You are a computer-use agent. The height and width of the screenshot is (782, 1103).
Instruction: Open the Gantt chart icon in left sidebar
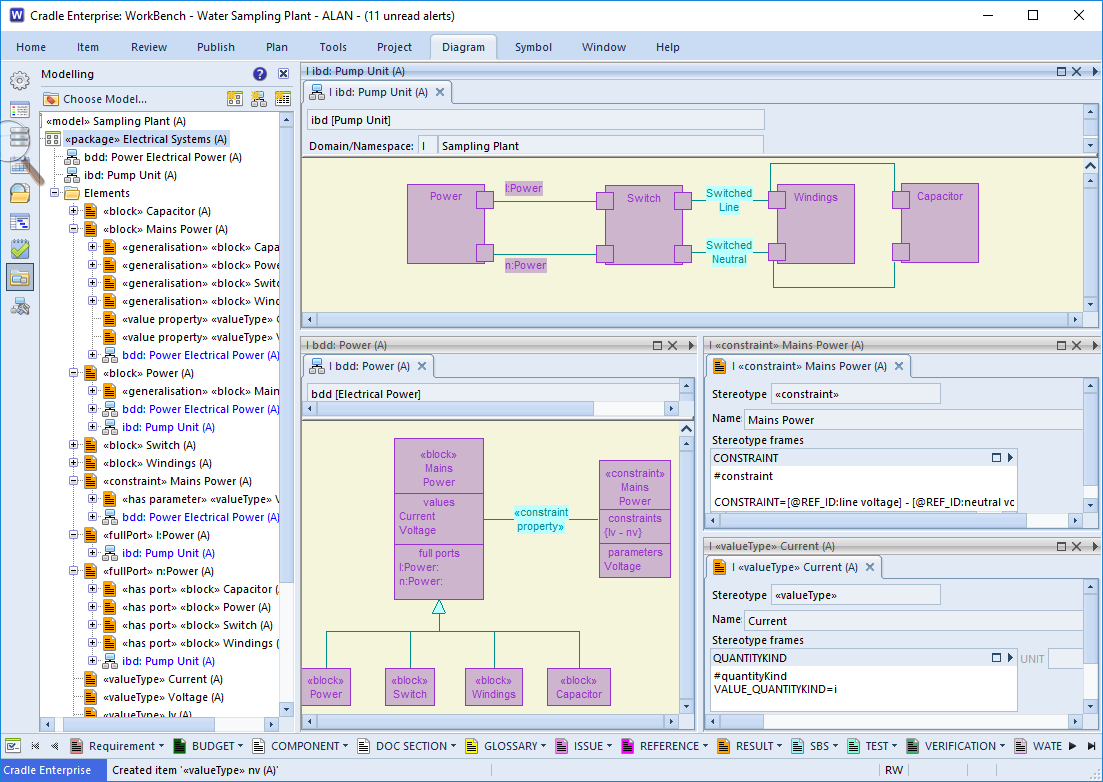point(20,222)
